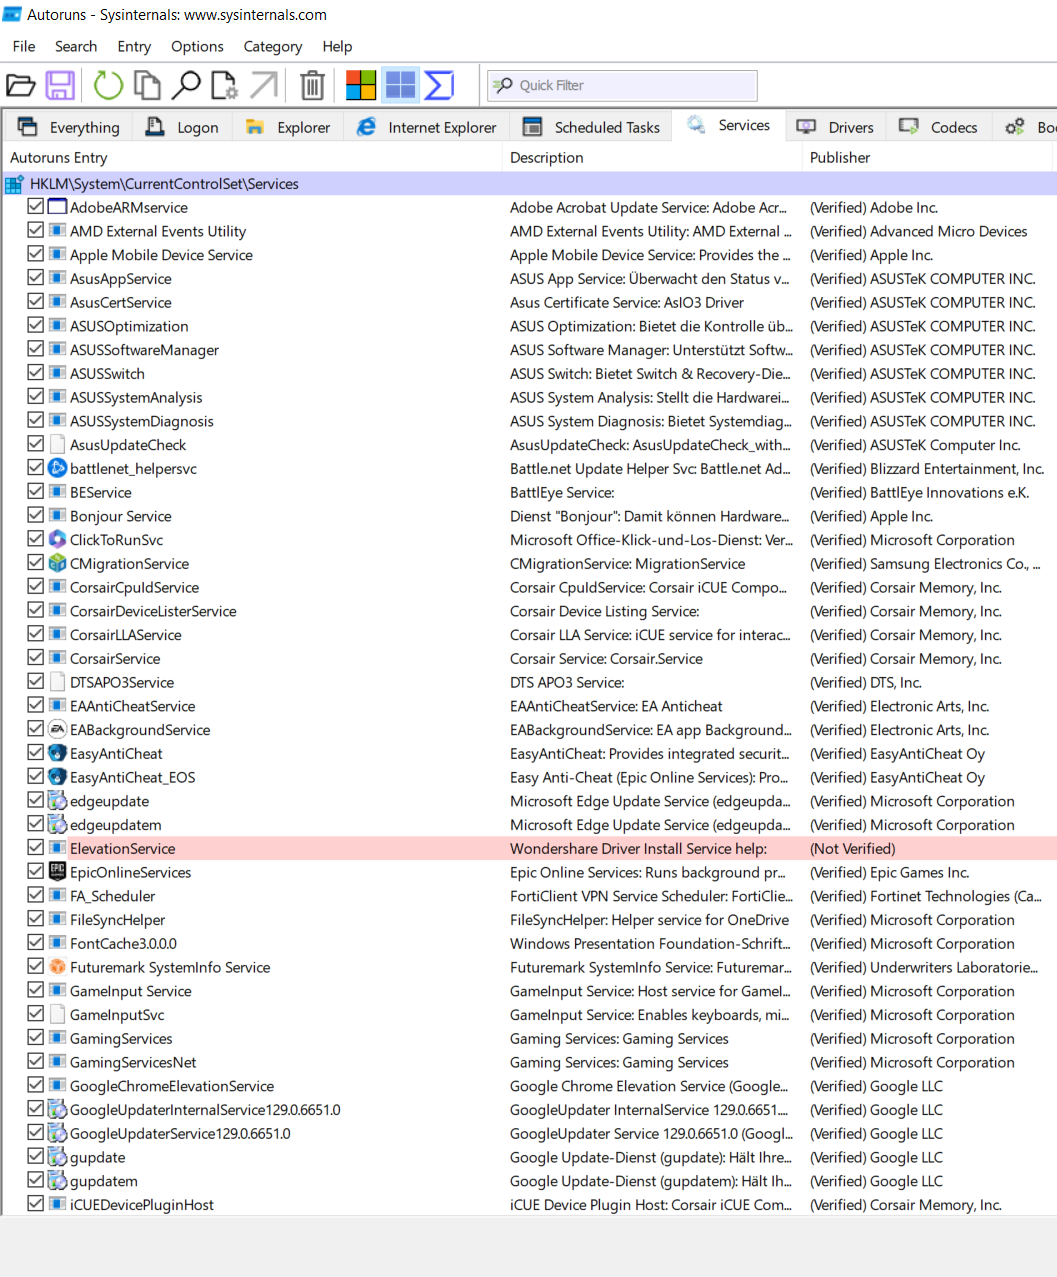Open the Options menu

[197, 46]
